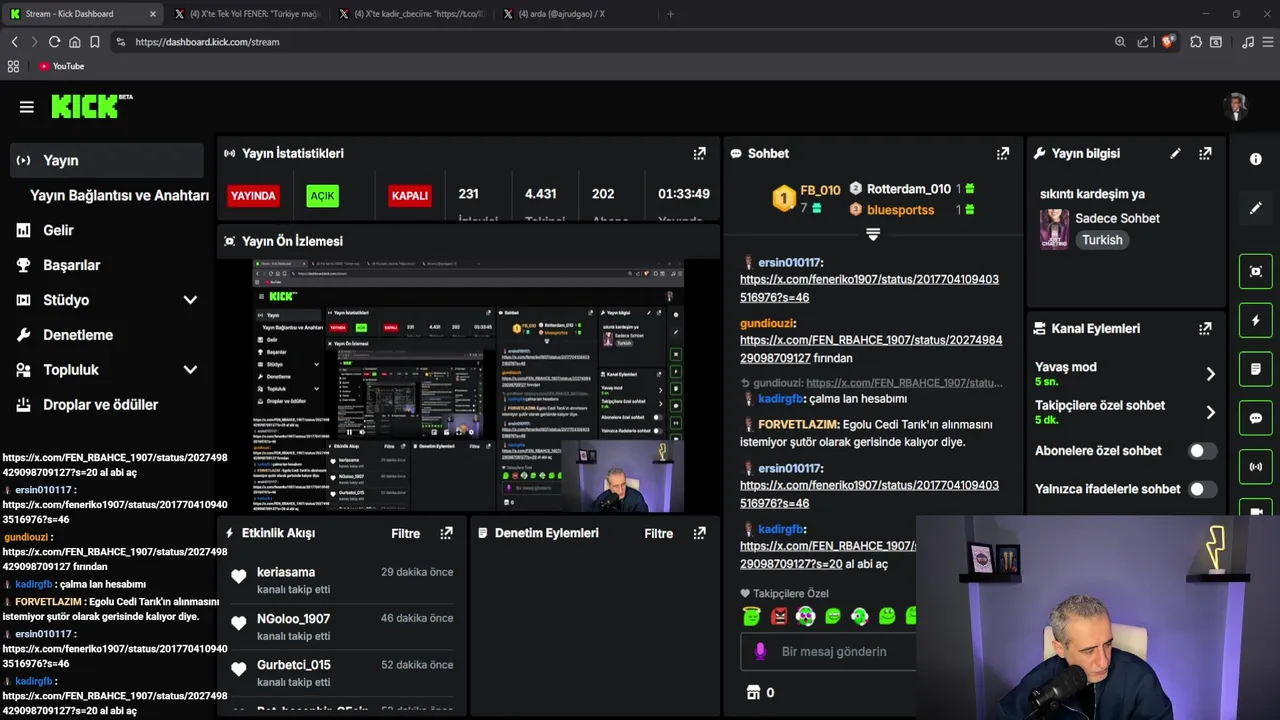Image resolution: width=1280 pixels, height=720 pixels.
Task: Open a new browser tab
Action: (x=670, y=14)
